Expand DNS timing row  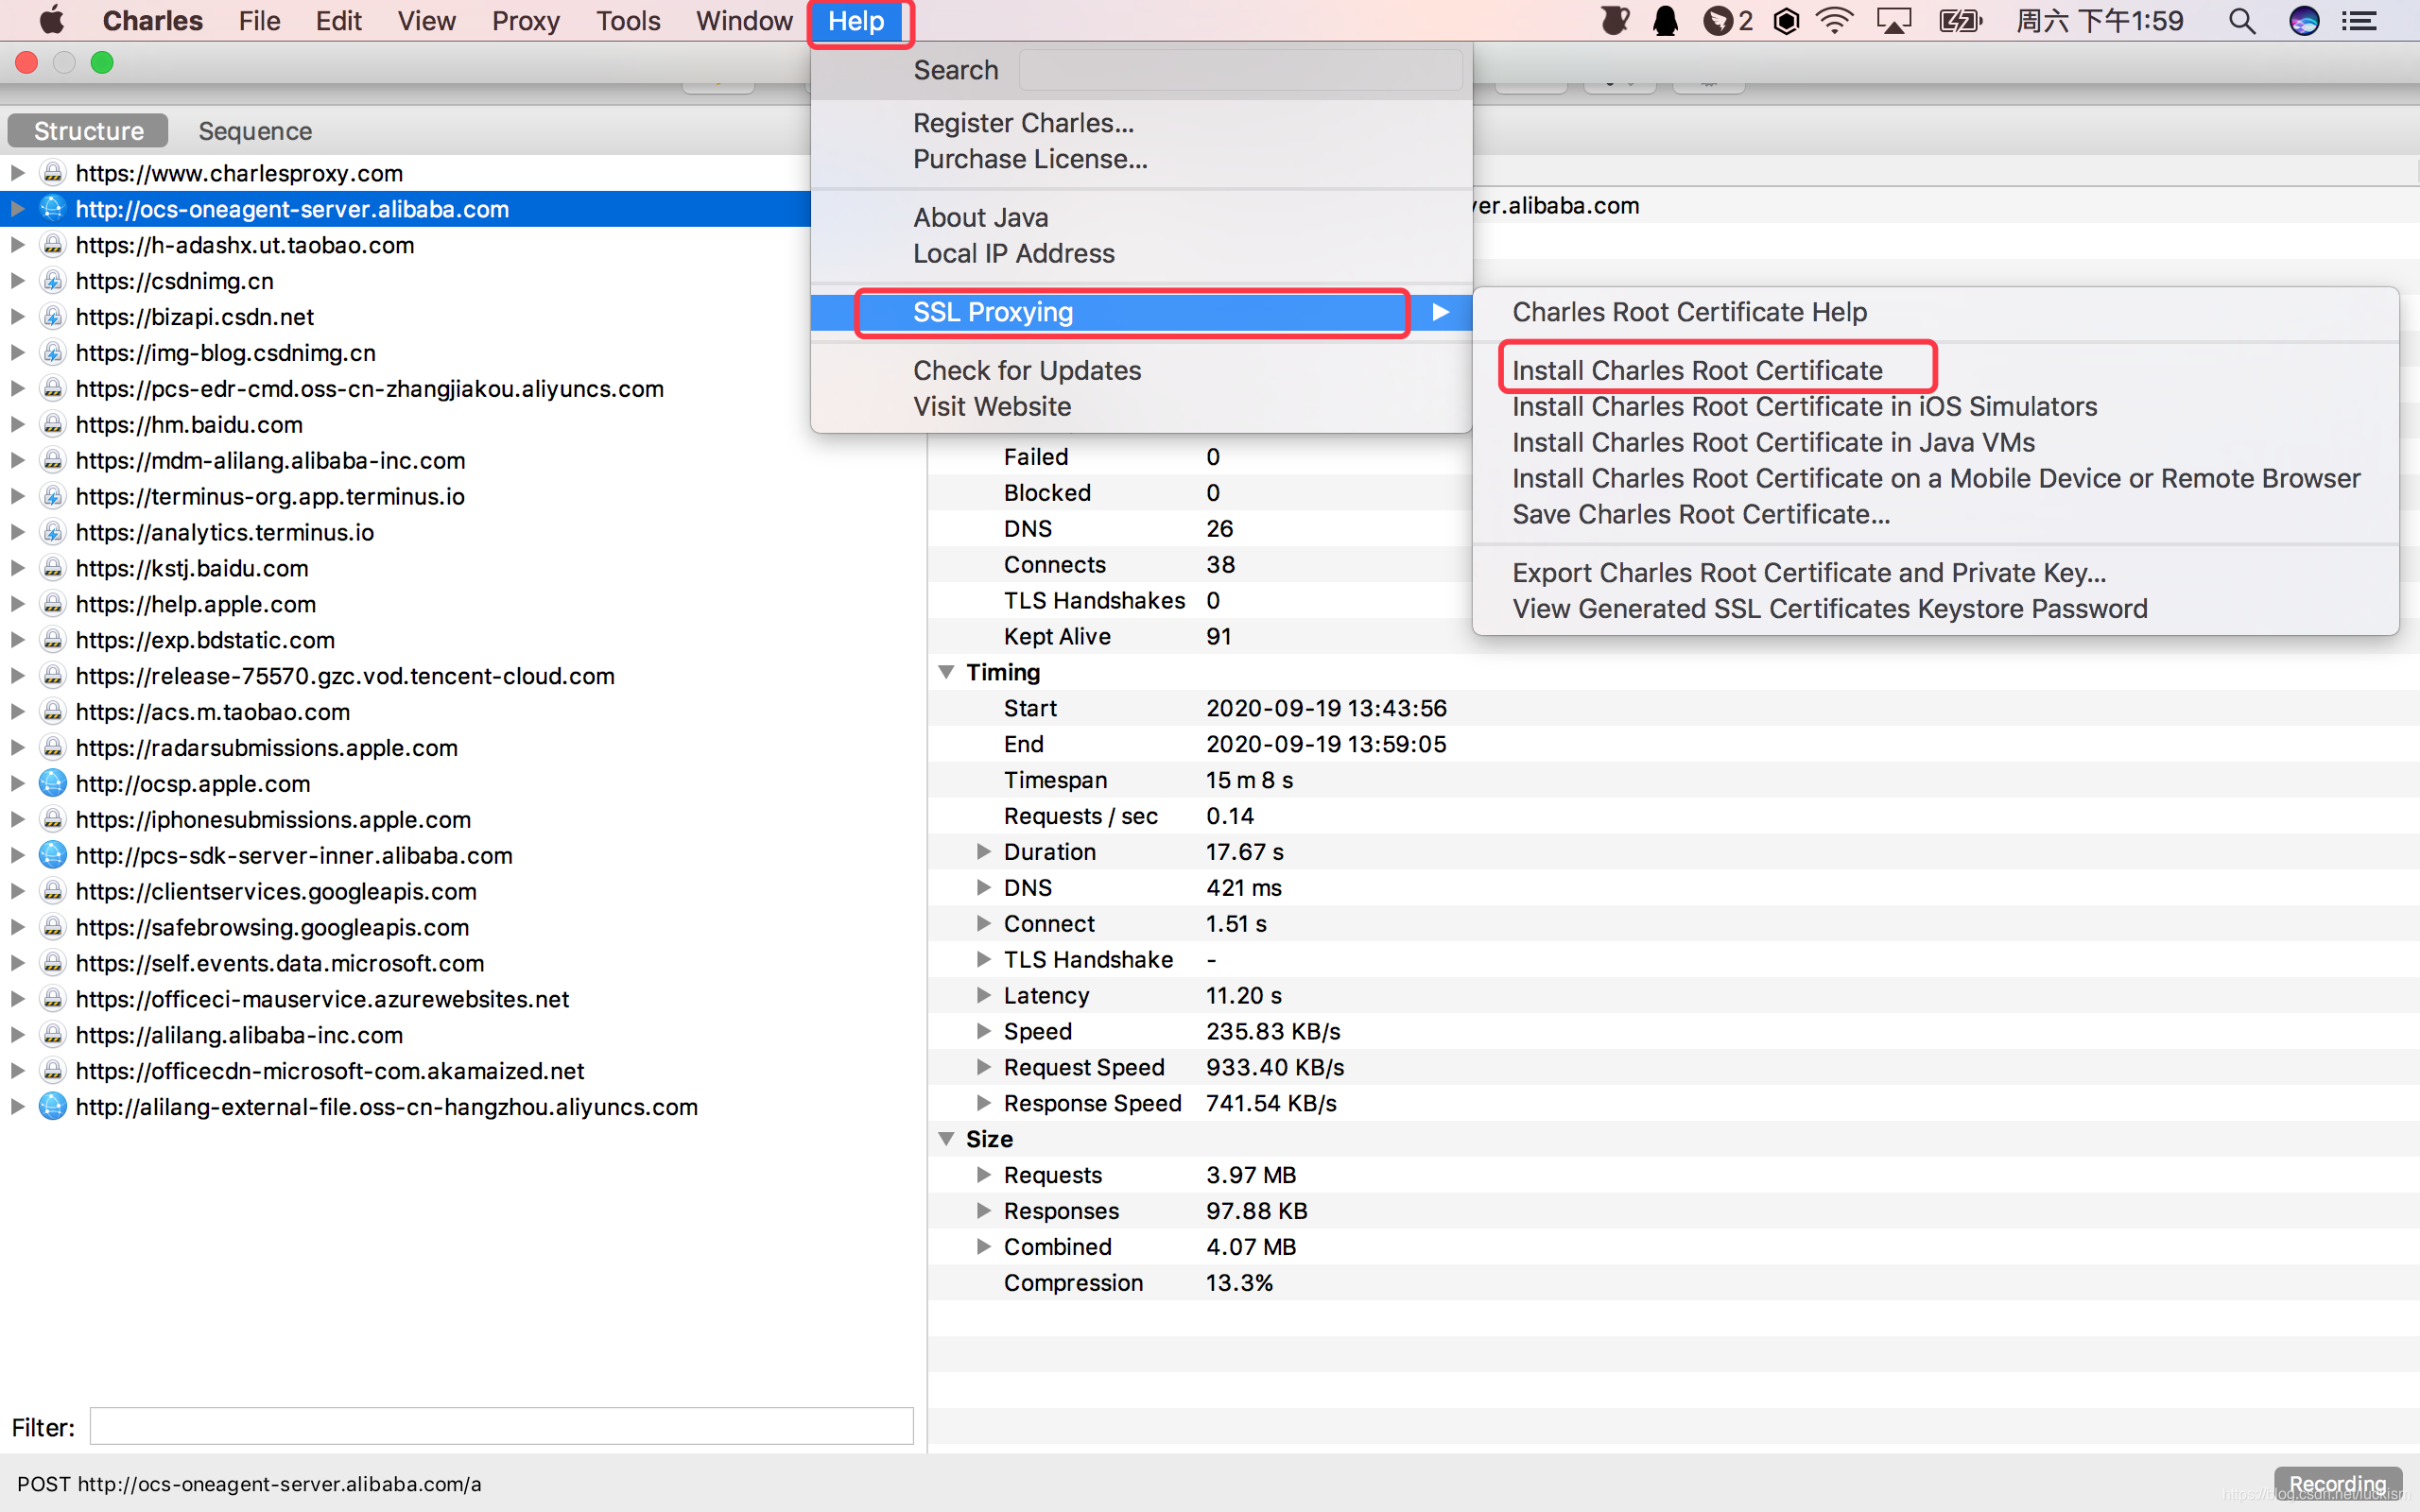(981, 886)
